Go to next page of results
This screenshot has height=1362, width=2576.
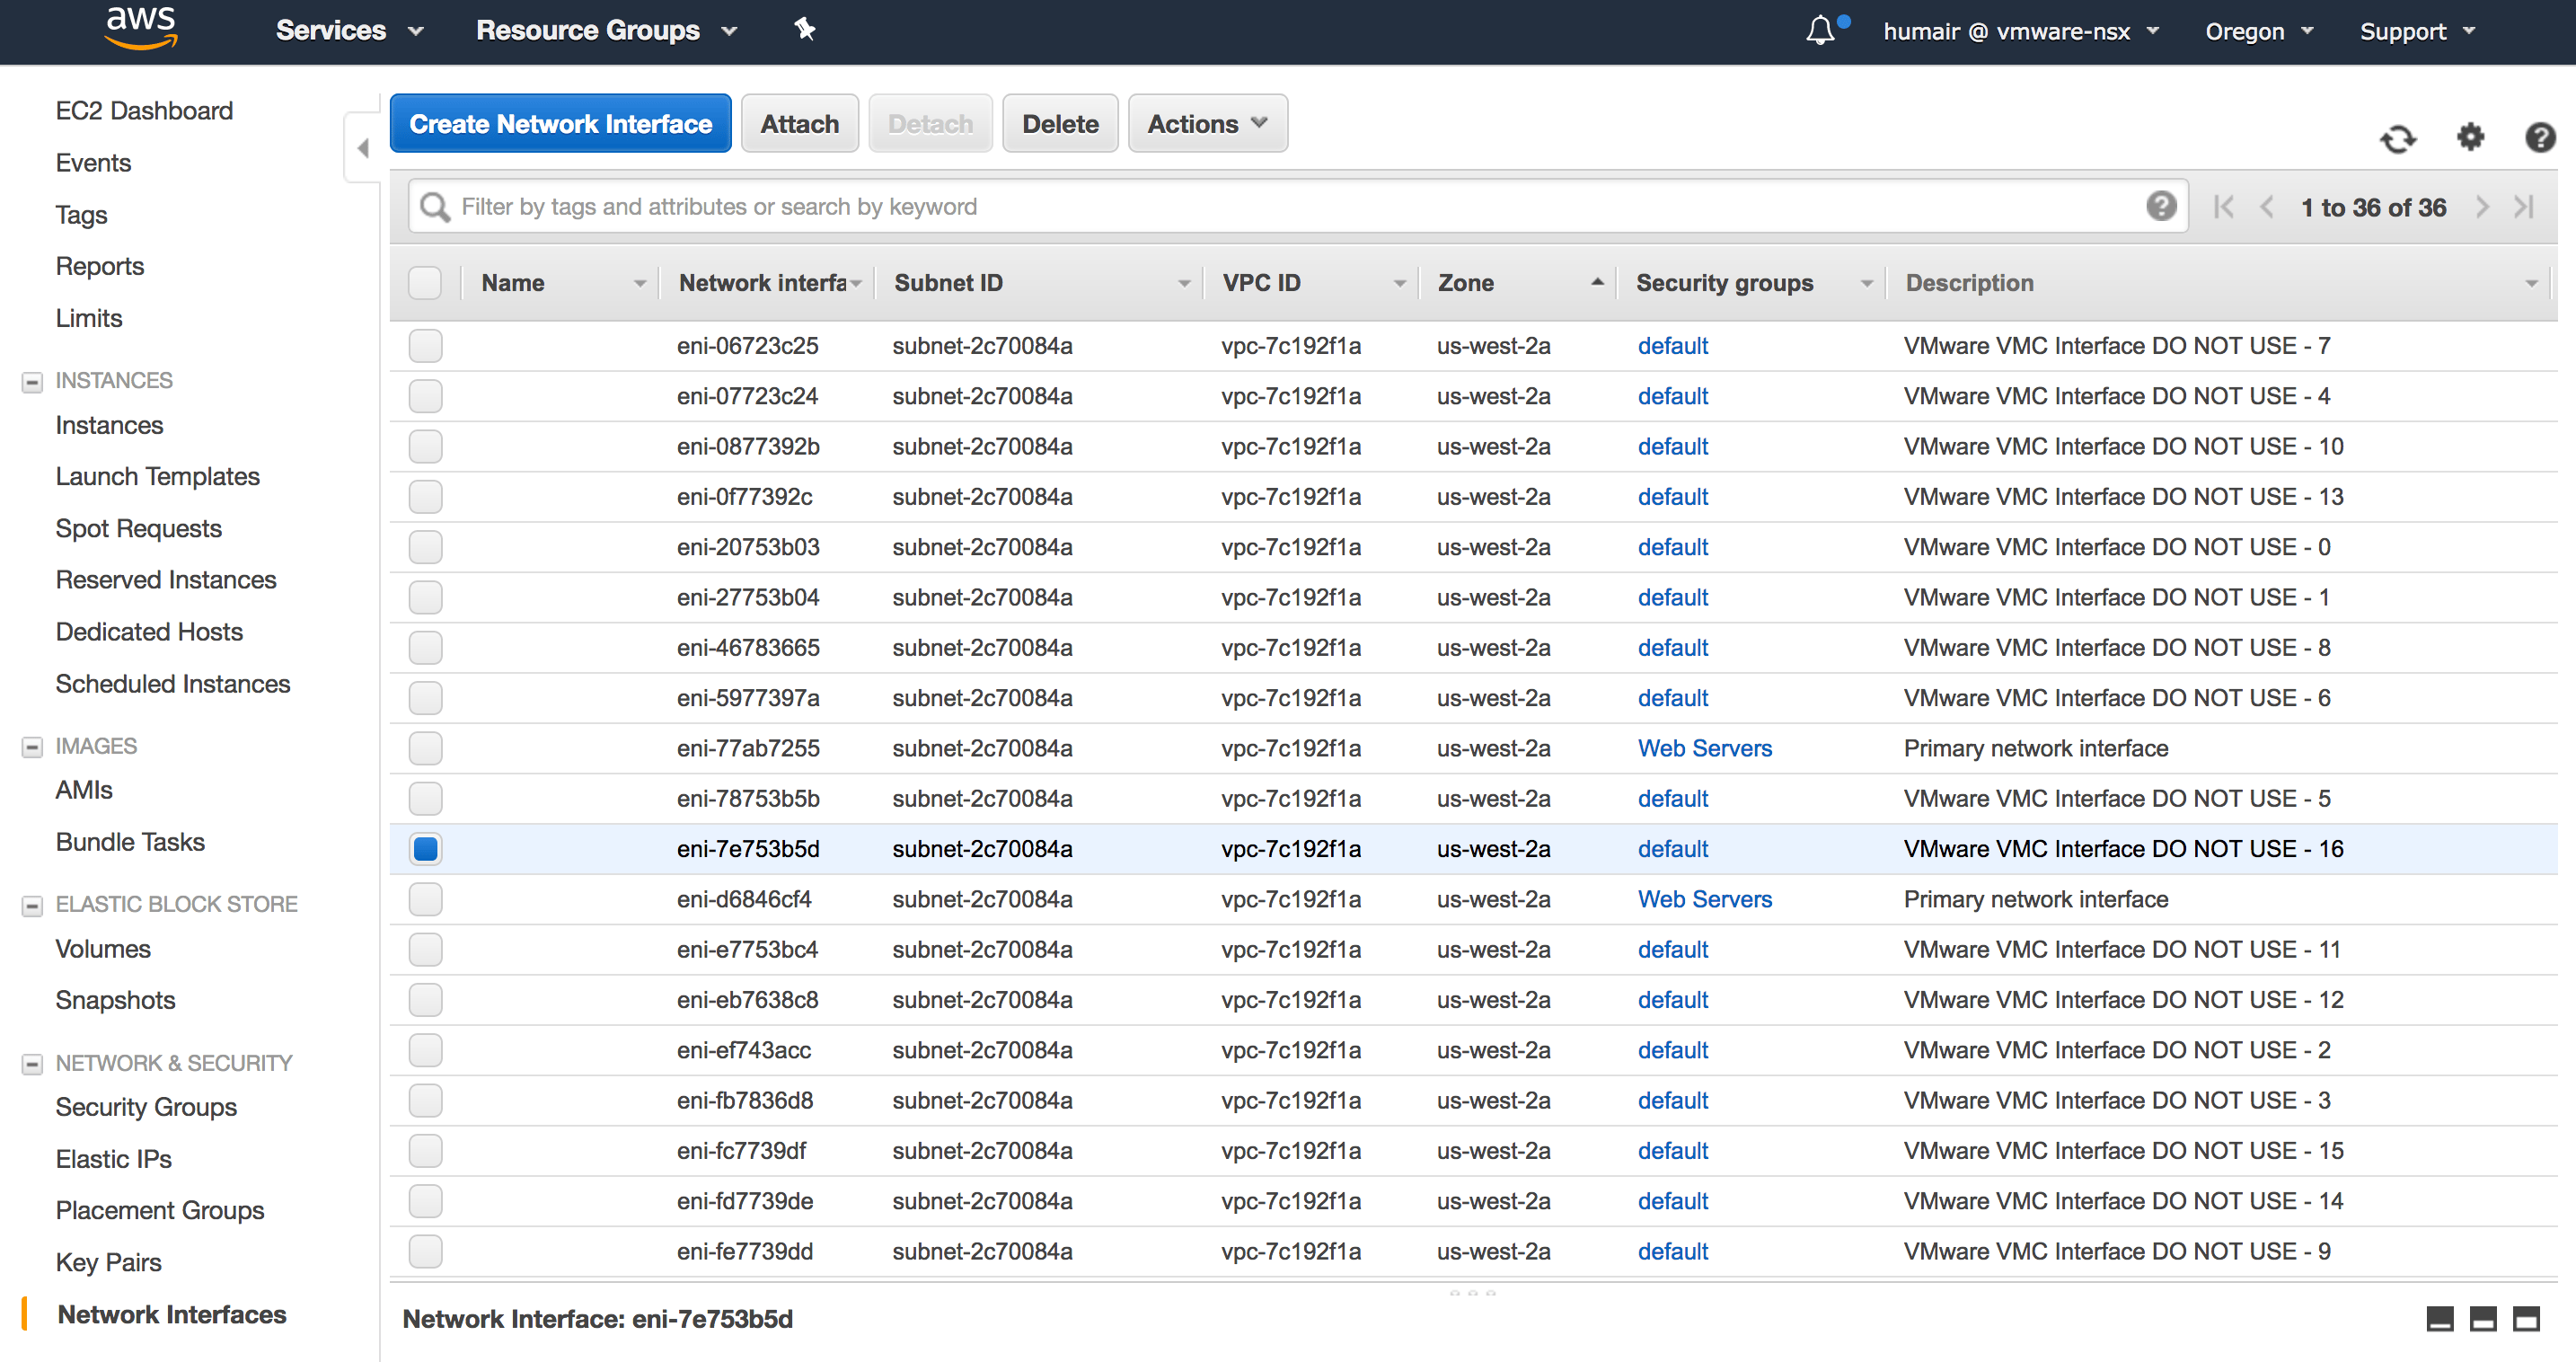pos(2482,207)
